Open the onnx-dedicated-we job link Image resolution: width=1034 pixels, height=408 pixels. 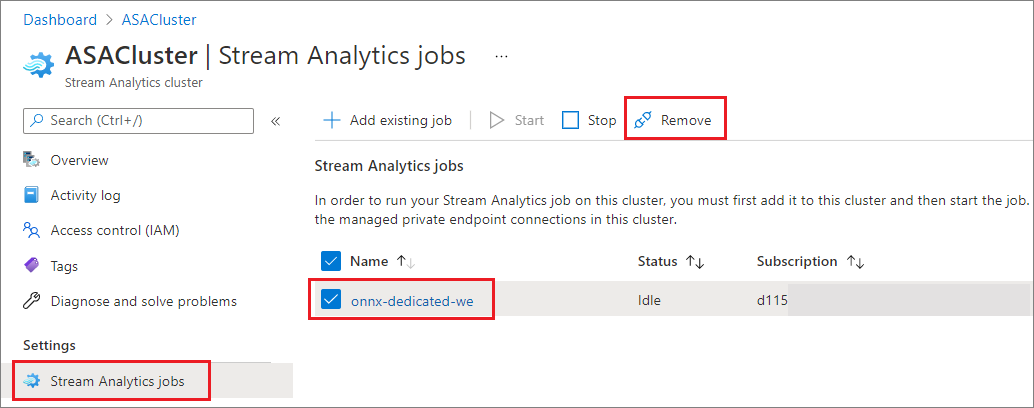(412, 300)
